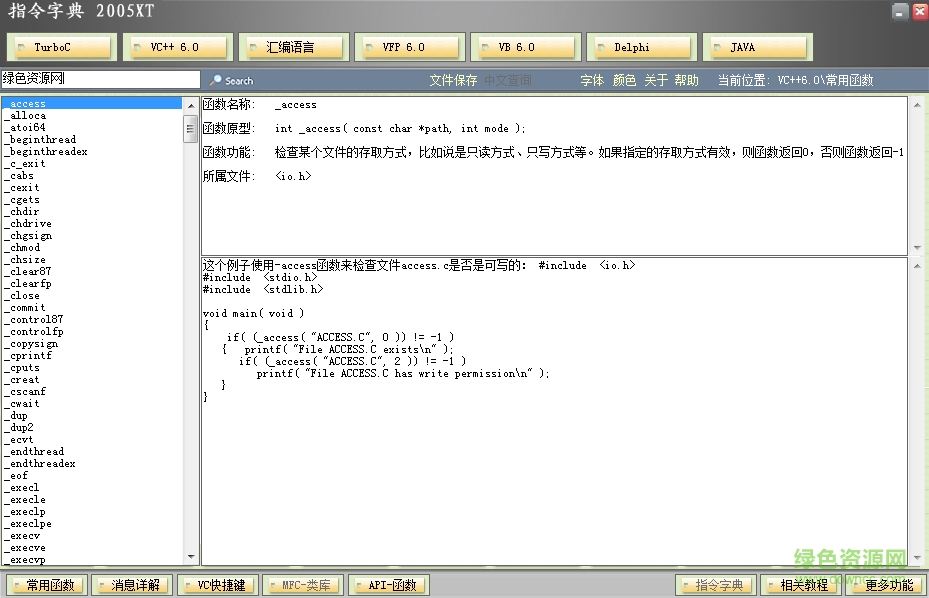Switch to the VB 6.0 tab

[x=525, y=46]
